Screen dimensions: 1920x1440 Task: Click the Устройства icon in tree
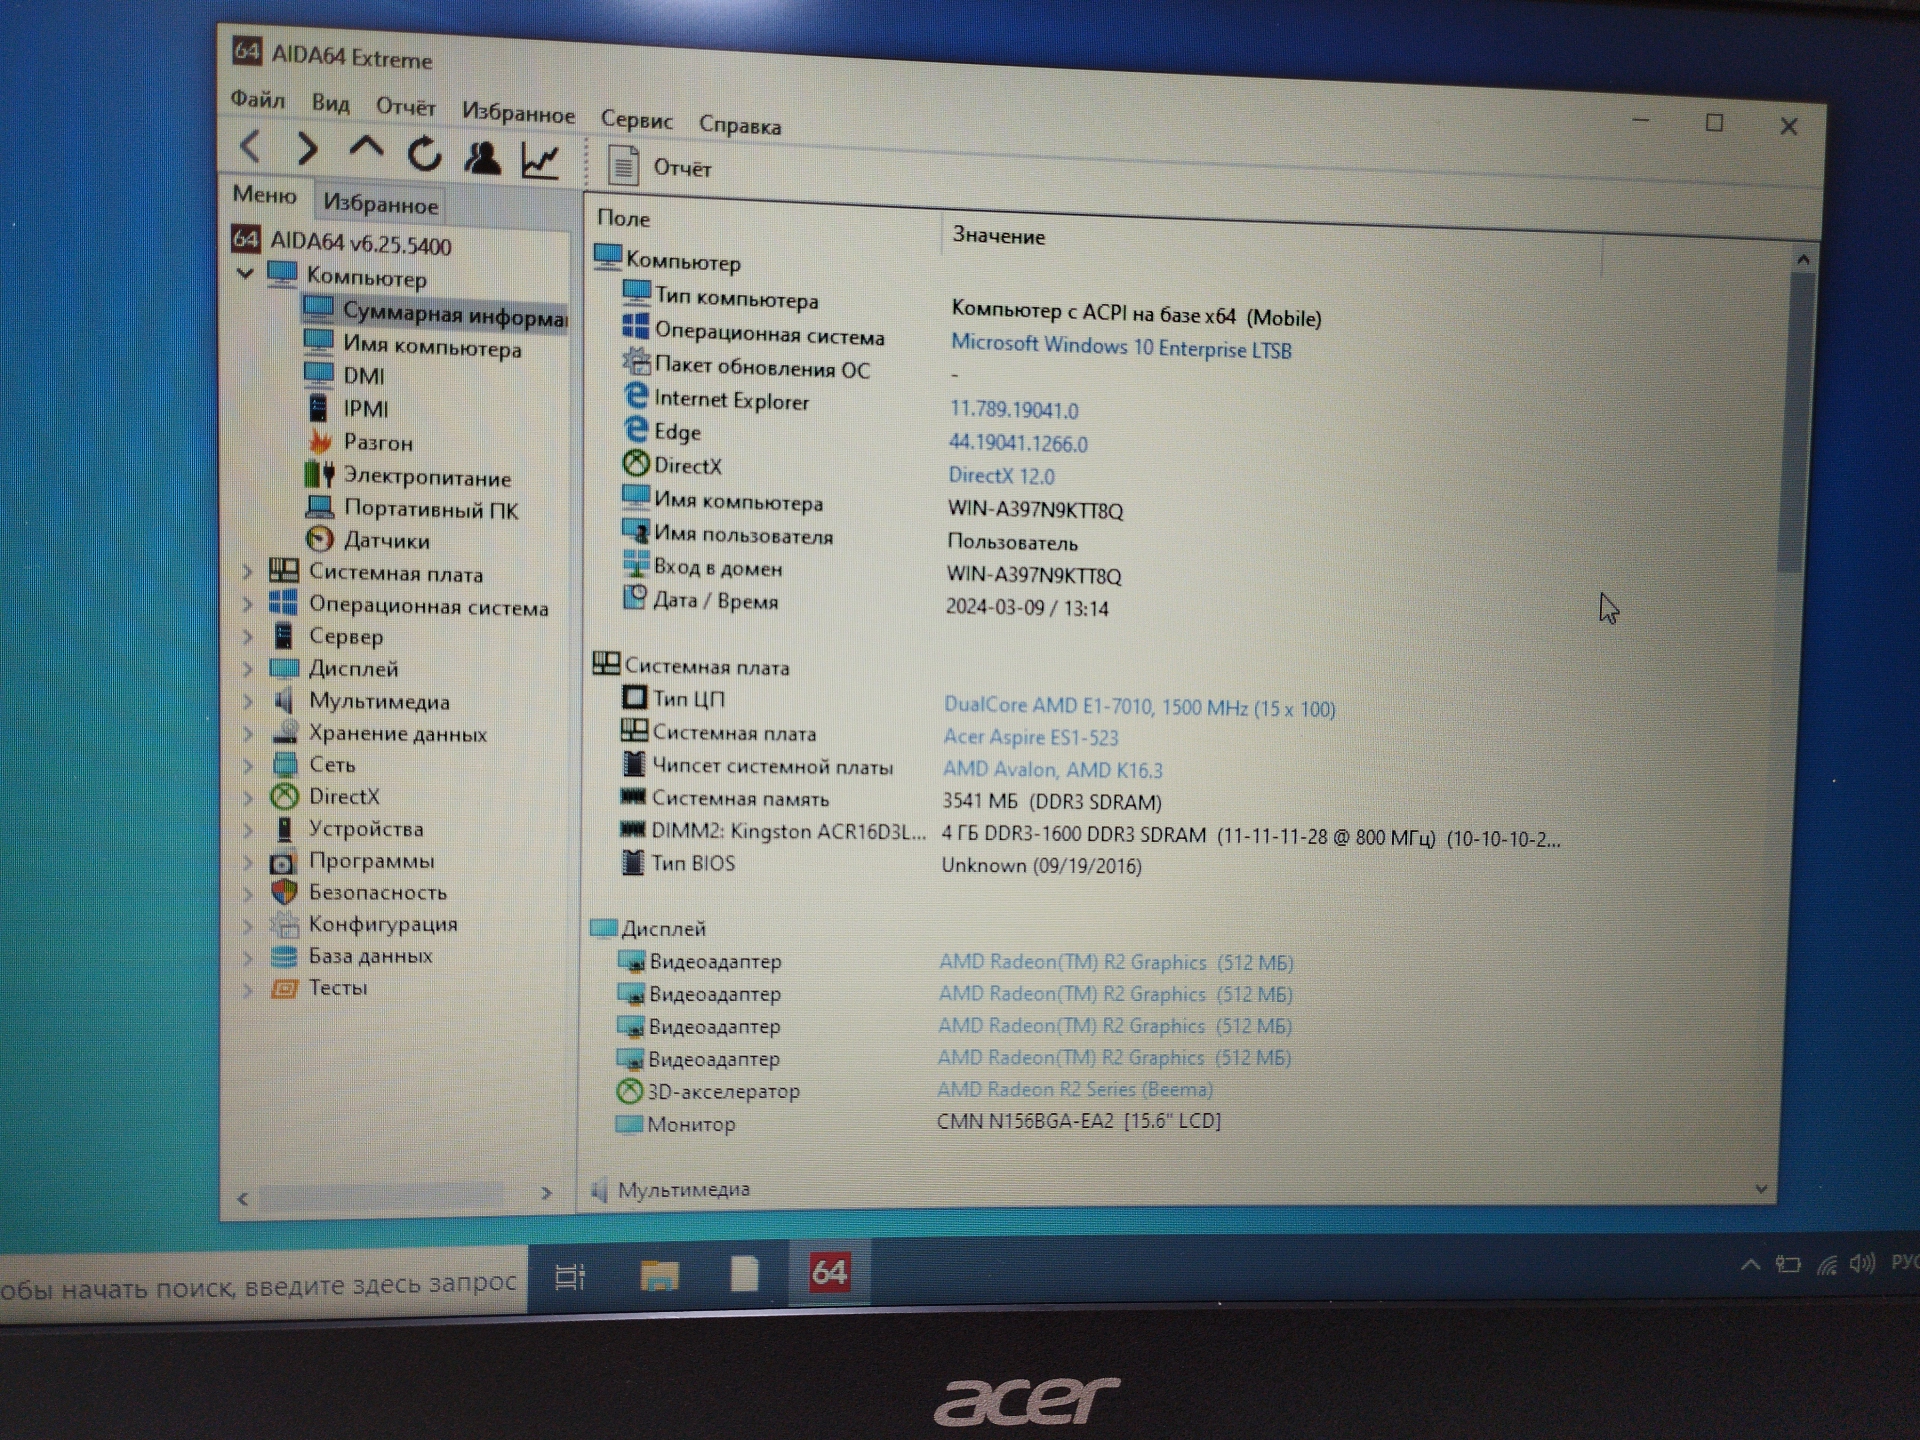pos(285,829)
